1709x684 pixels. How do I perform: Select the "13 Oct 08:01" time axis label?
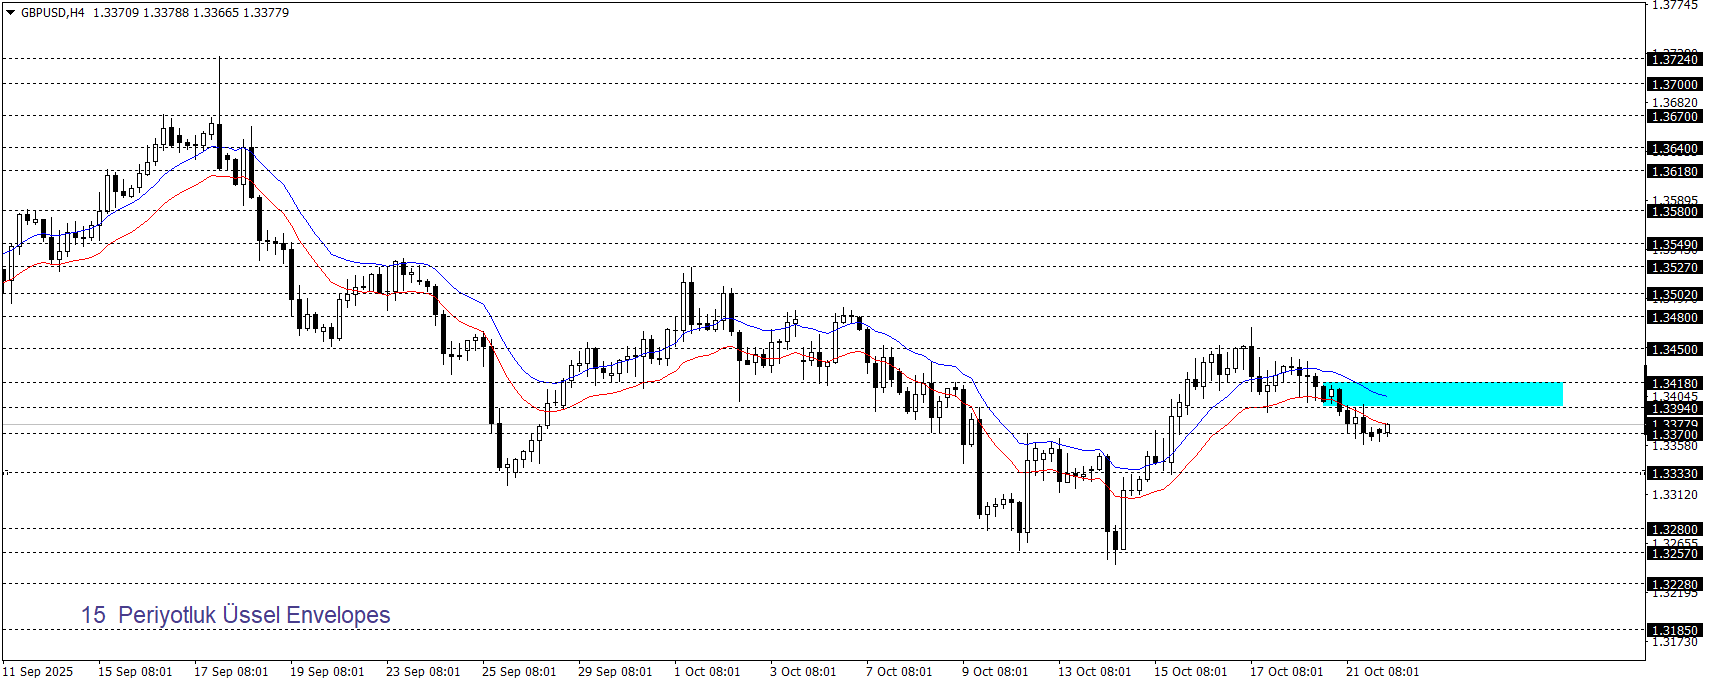pyautogui.click(x=1094, y=672)
